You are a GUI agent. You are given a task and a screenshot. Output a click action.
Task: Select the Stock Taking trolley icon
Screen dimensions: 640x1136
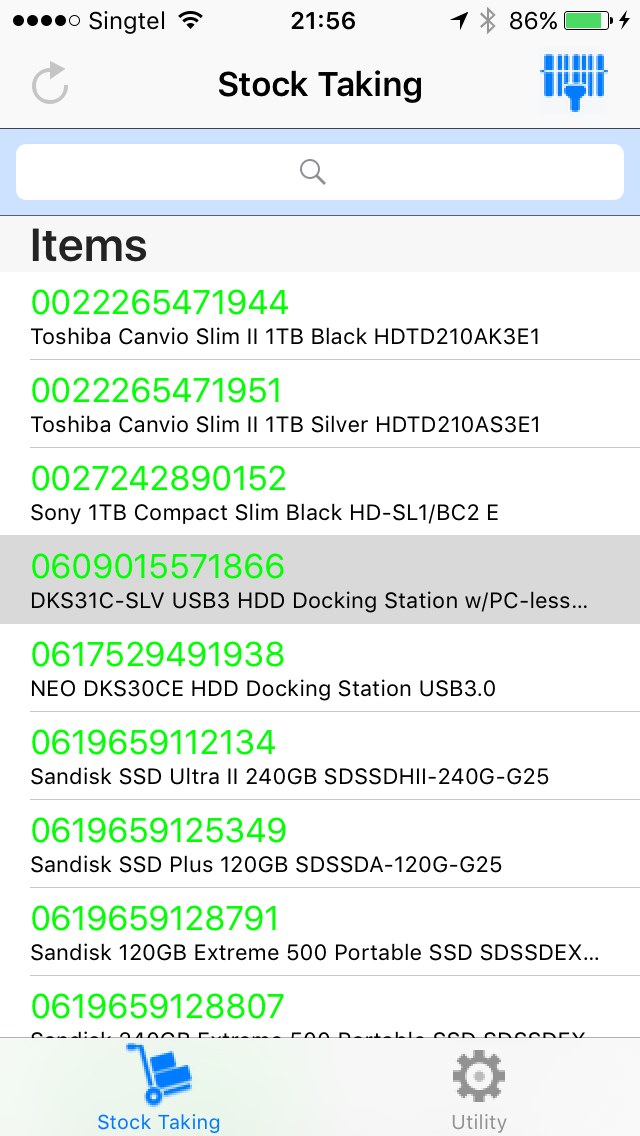[159, 1076]
